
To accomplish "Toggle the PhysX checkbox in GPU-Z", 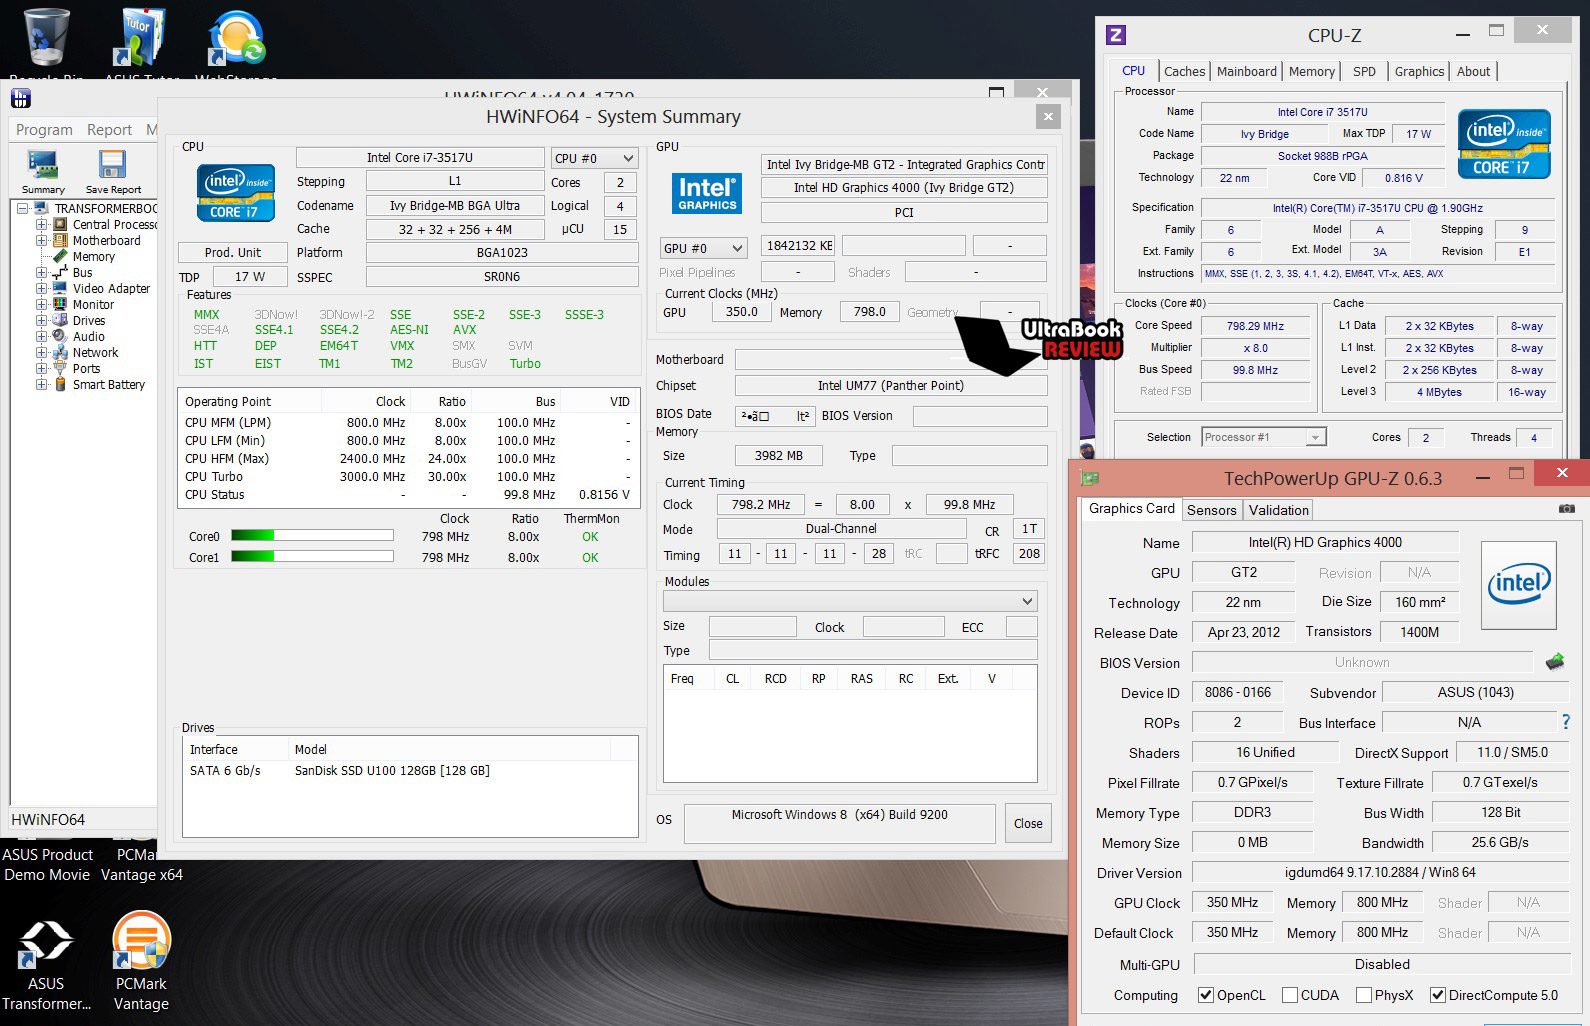I will pyautogui.click(x=1364, y=995).
